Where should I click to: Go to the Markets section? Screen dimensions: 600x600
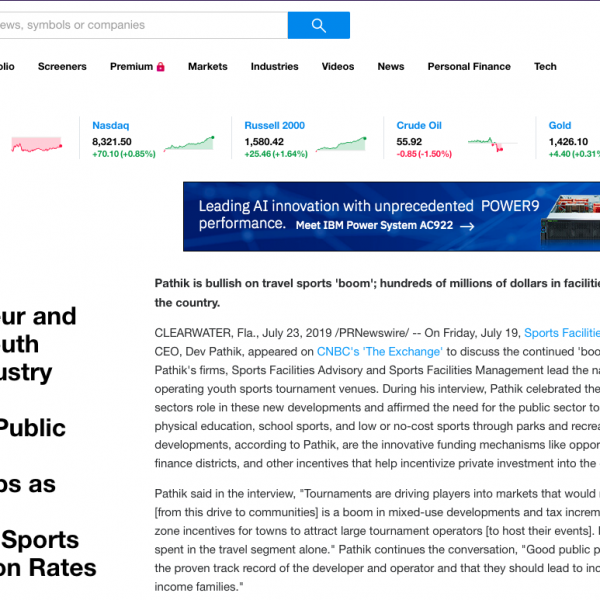208,67
